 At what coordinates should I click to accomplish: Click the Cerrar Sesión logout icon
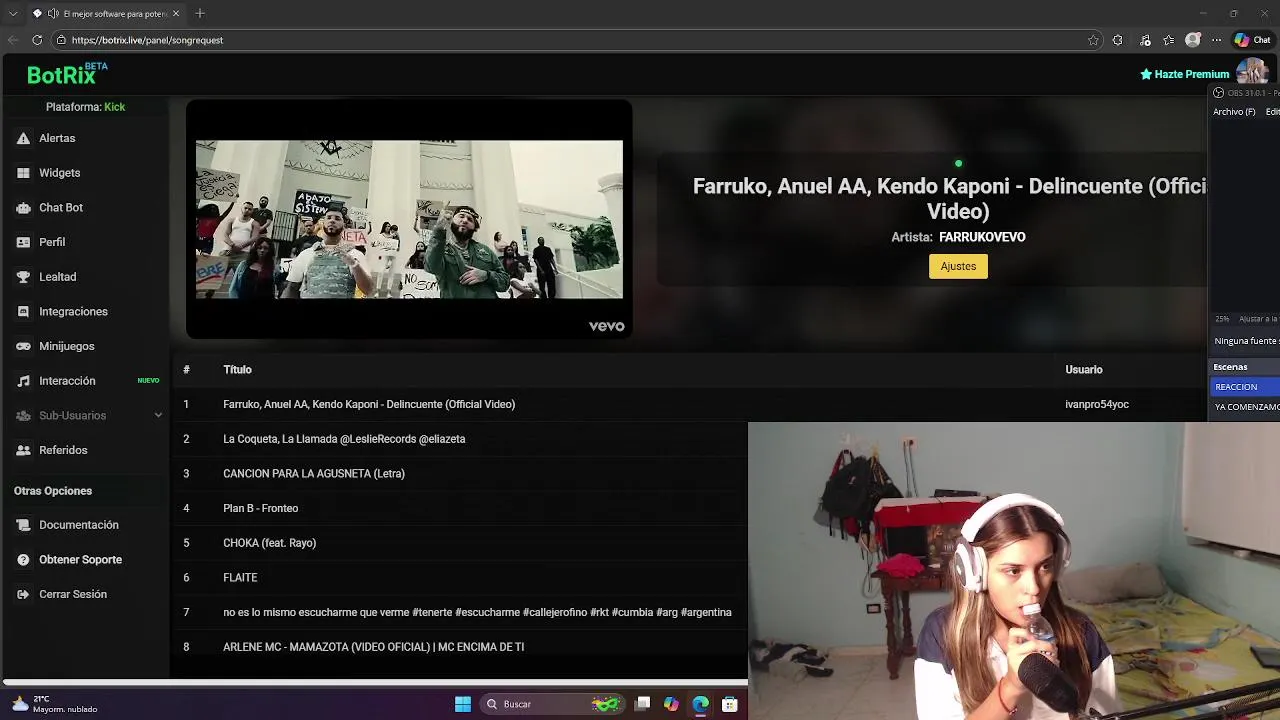pyautogui.click(x=23, y=594)
